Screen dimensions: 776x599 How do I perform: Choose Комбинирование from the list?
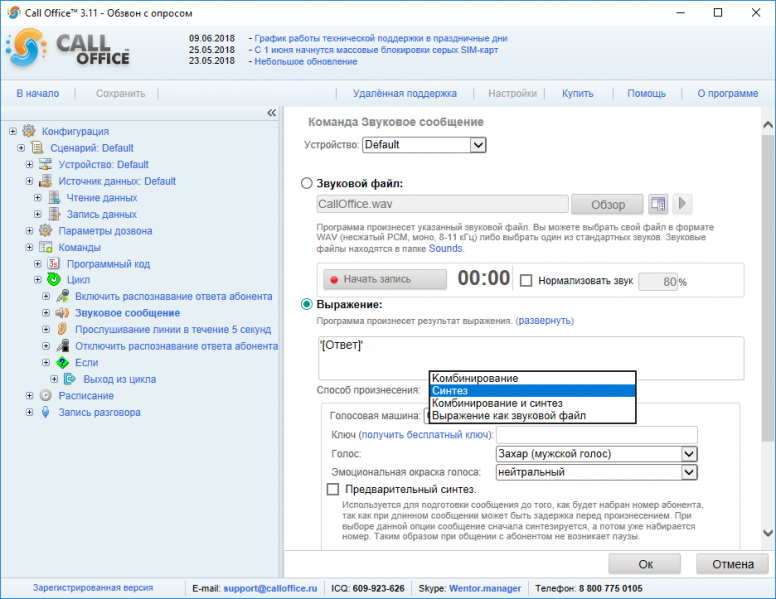(x=533, y=378)
